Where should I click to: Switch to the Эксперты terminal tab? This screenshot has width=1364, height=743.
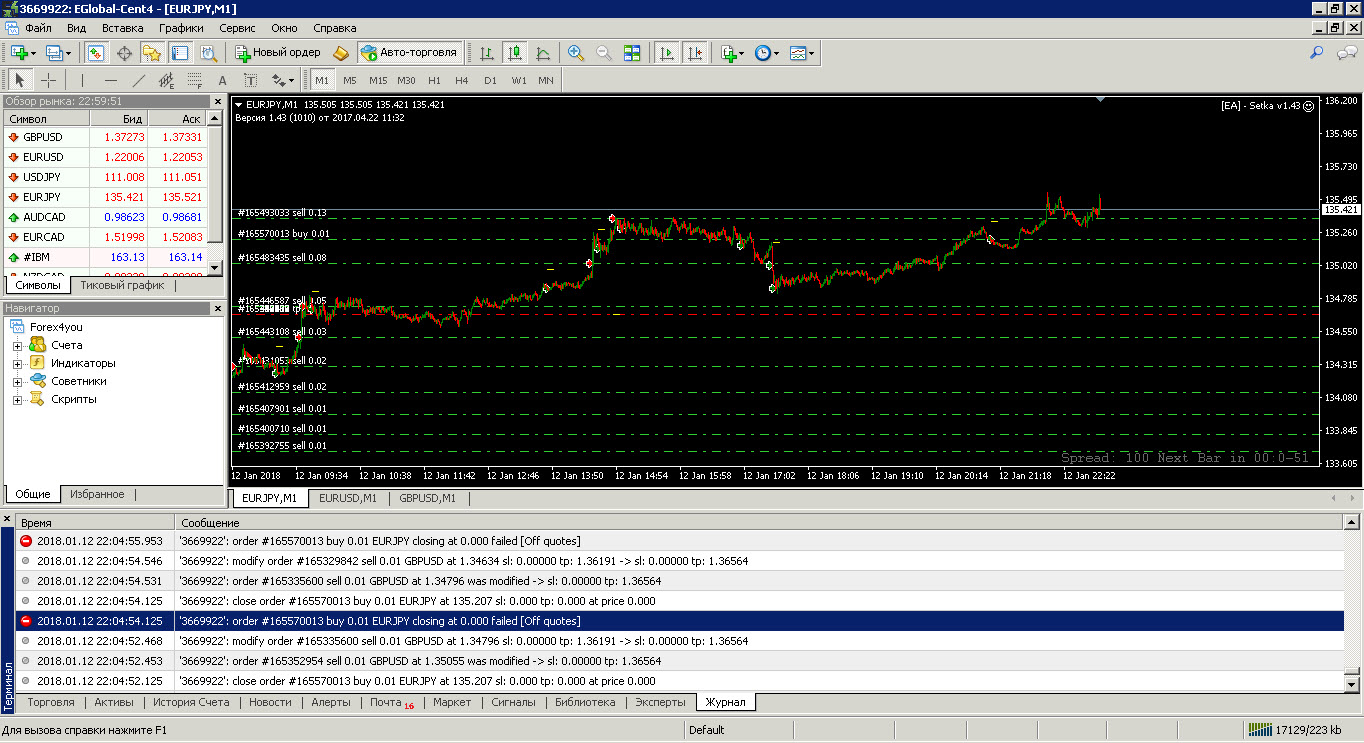tap(661, 702)
